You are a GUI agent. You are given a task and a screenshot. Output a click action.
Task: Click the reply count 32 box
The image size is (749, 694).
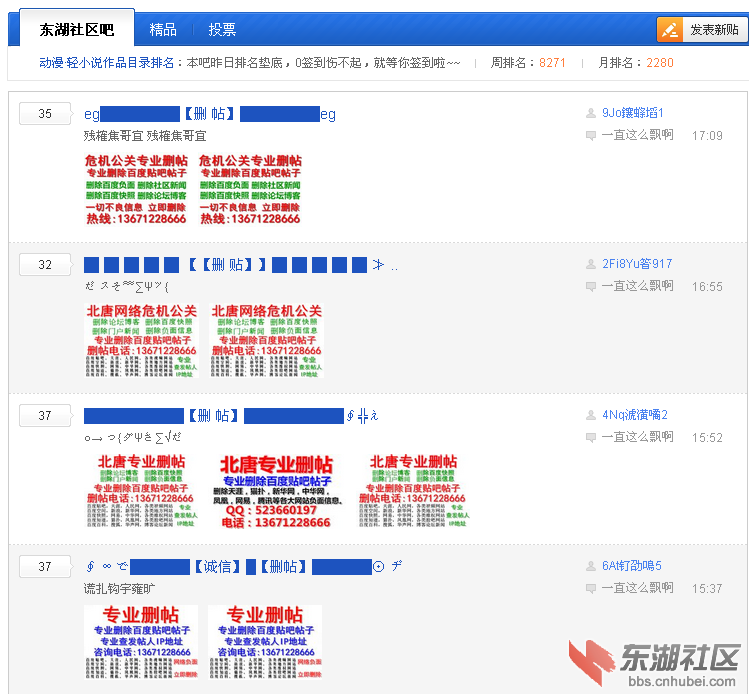(x=45, y=265)
